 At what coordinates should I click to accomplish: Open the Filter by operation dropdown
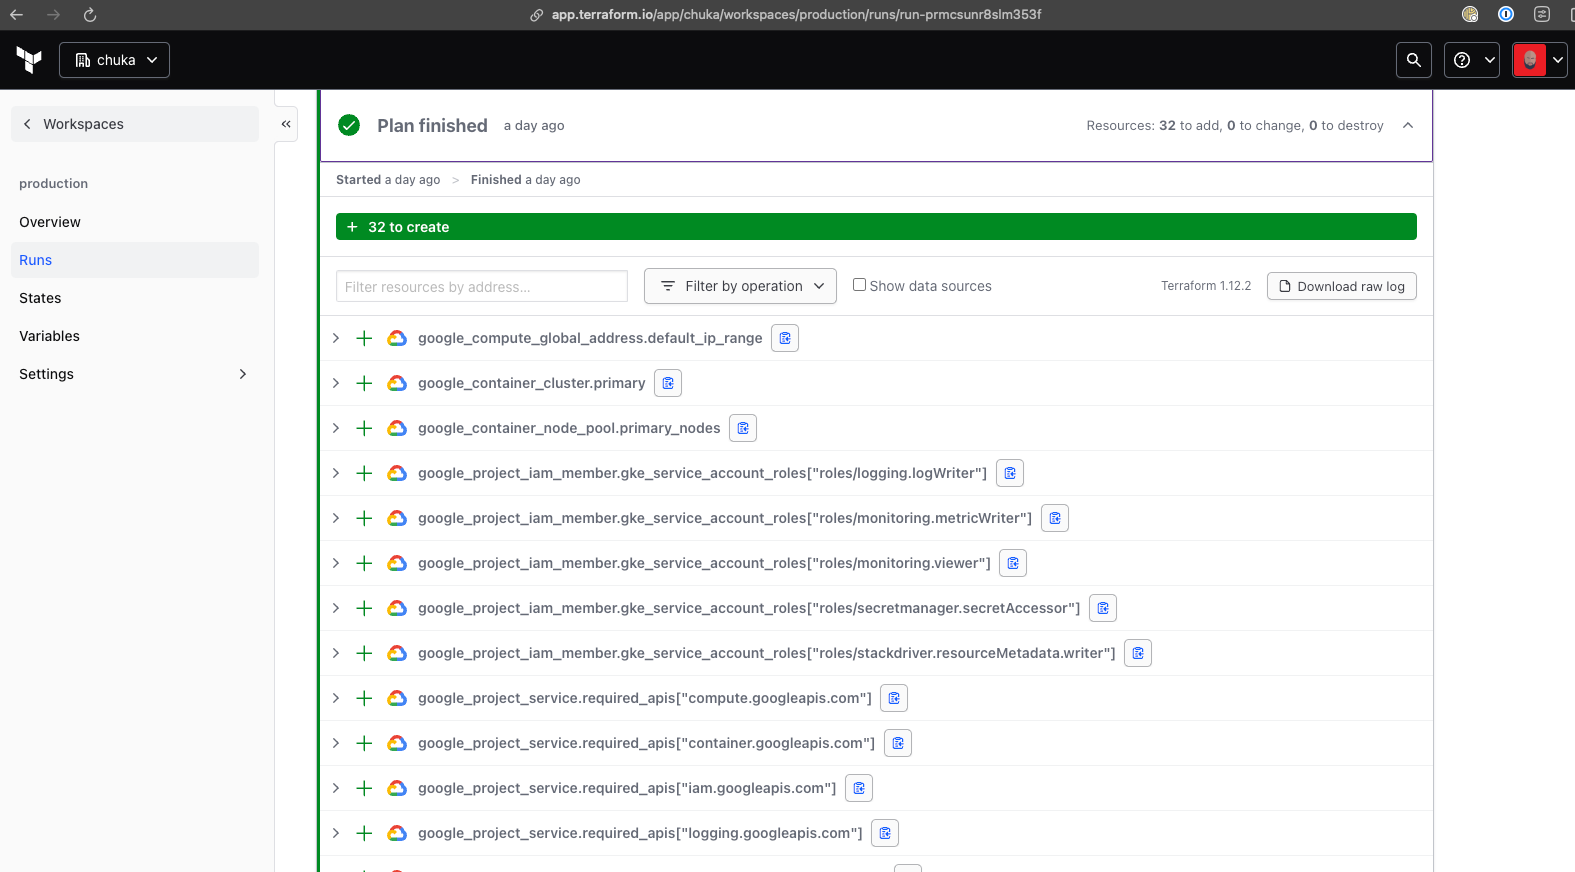[740, 286]
